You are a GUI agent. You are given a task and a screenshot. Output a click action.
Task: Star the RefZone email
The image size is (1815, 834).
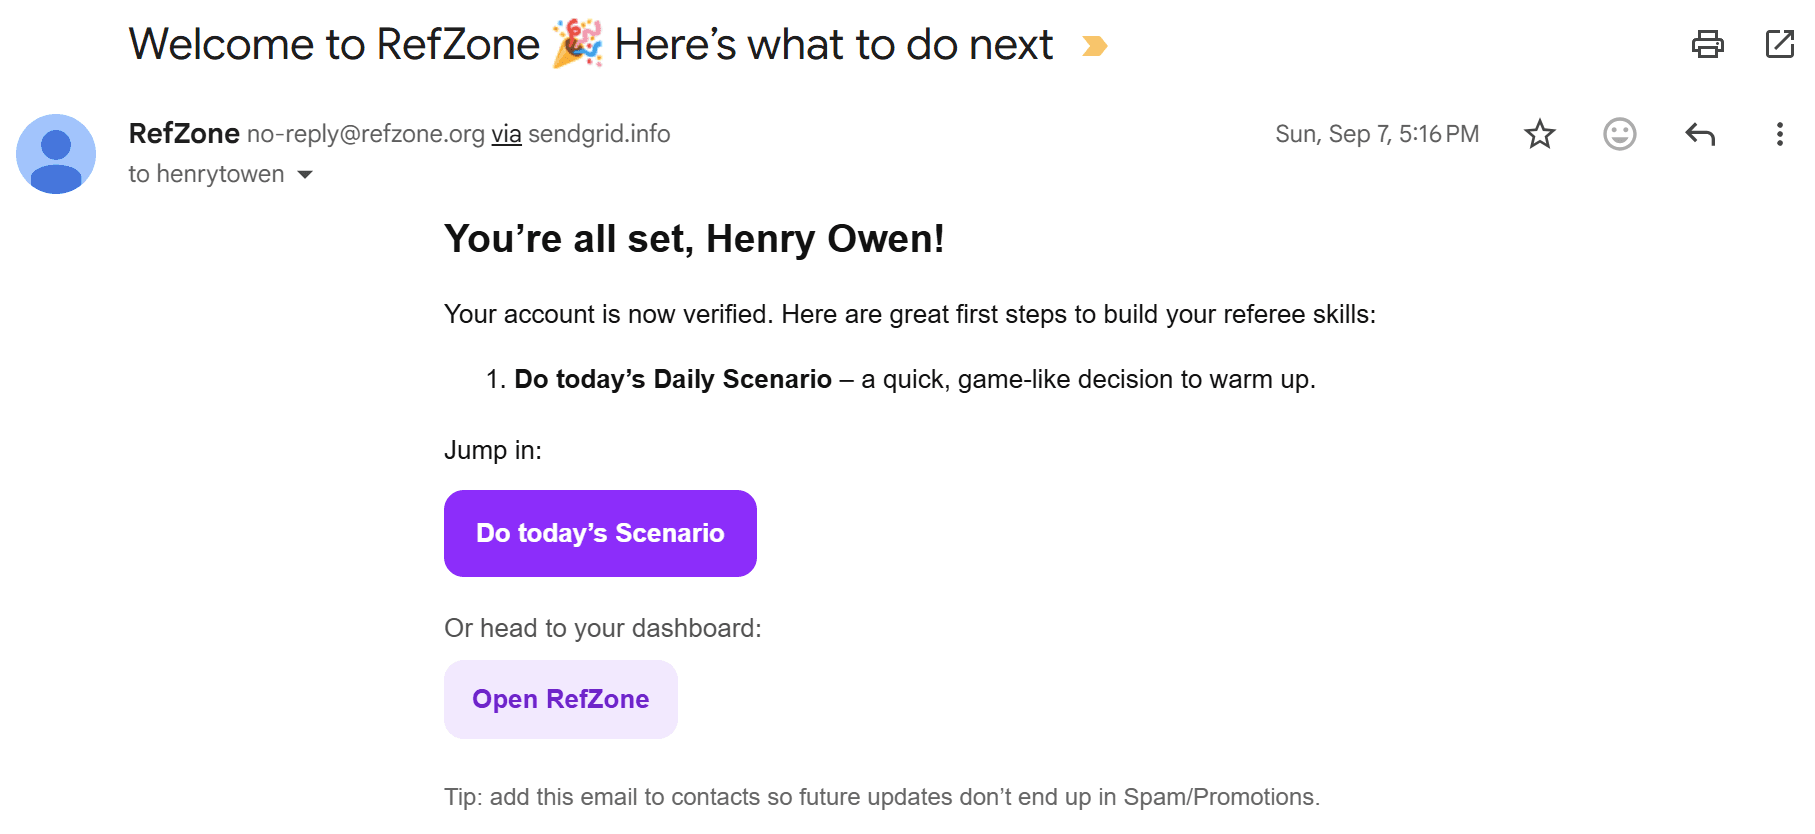[1540, 134]
